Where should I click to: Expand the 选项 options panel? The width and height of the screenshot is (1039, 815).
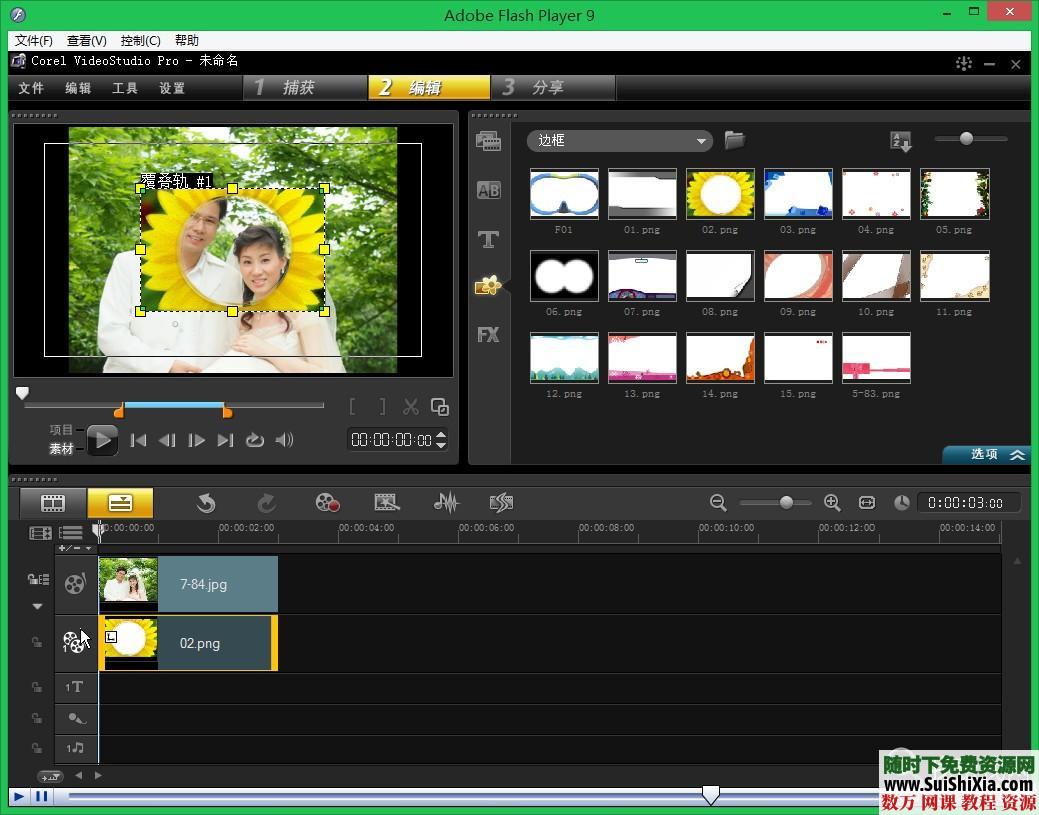pyautogui.click(x=986, y=454)
